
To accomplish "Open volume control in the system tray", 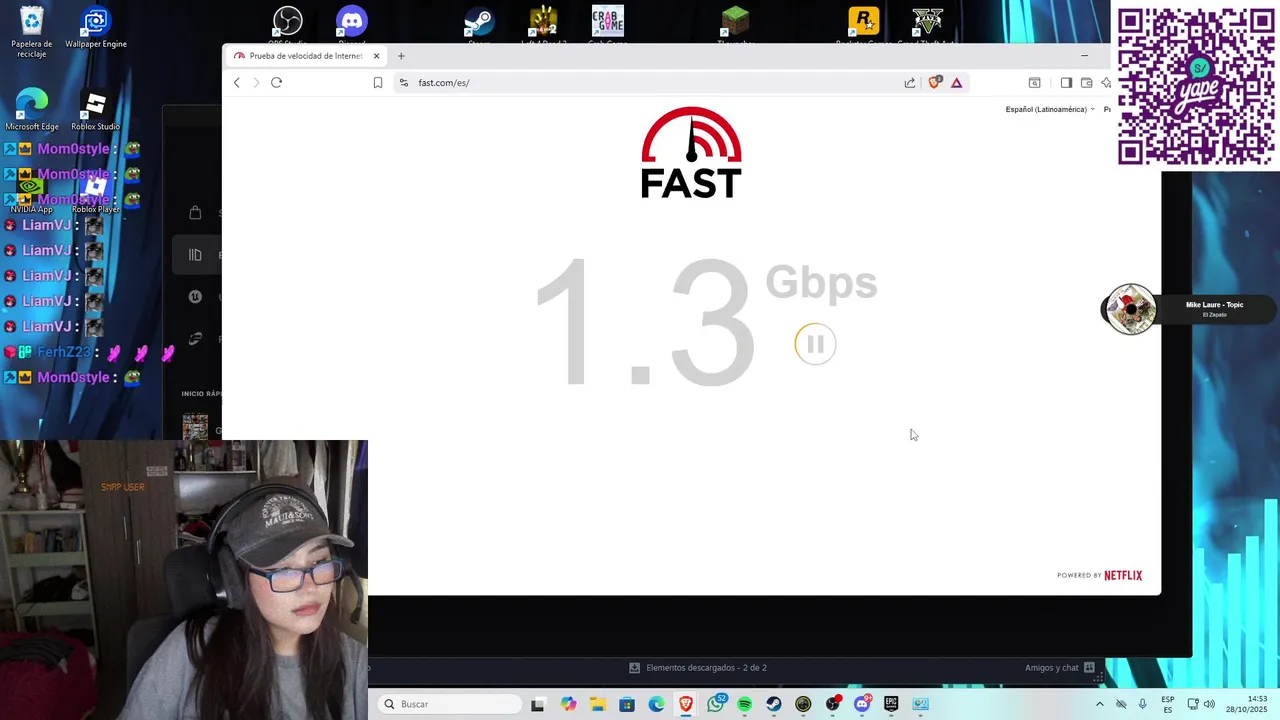I will click(1209, 704).
